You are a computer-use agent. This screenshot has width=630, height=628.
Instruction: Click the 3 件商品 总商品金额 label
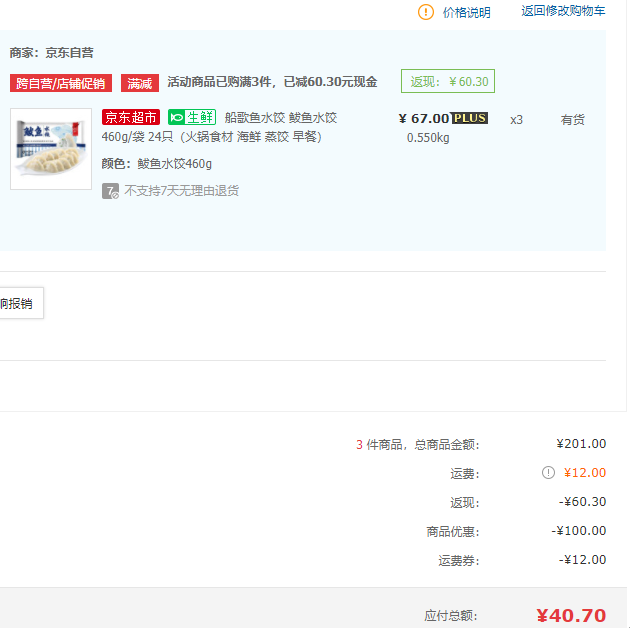click(418, 444)
